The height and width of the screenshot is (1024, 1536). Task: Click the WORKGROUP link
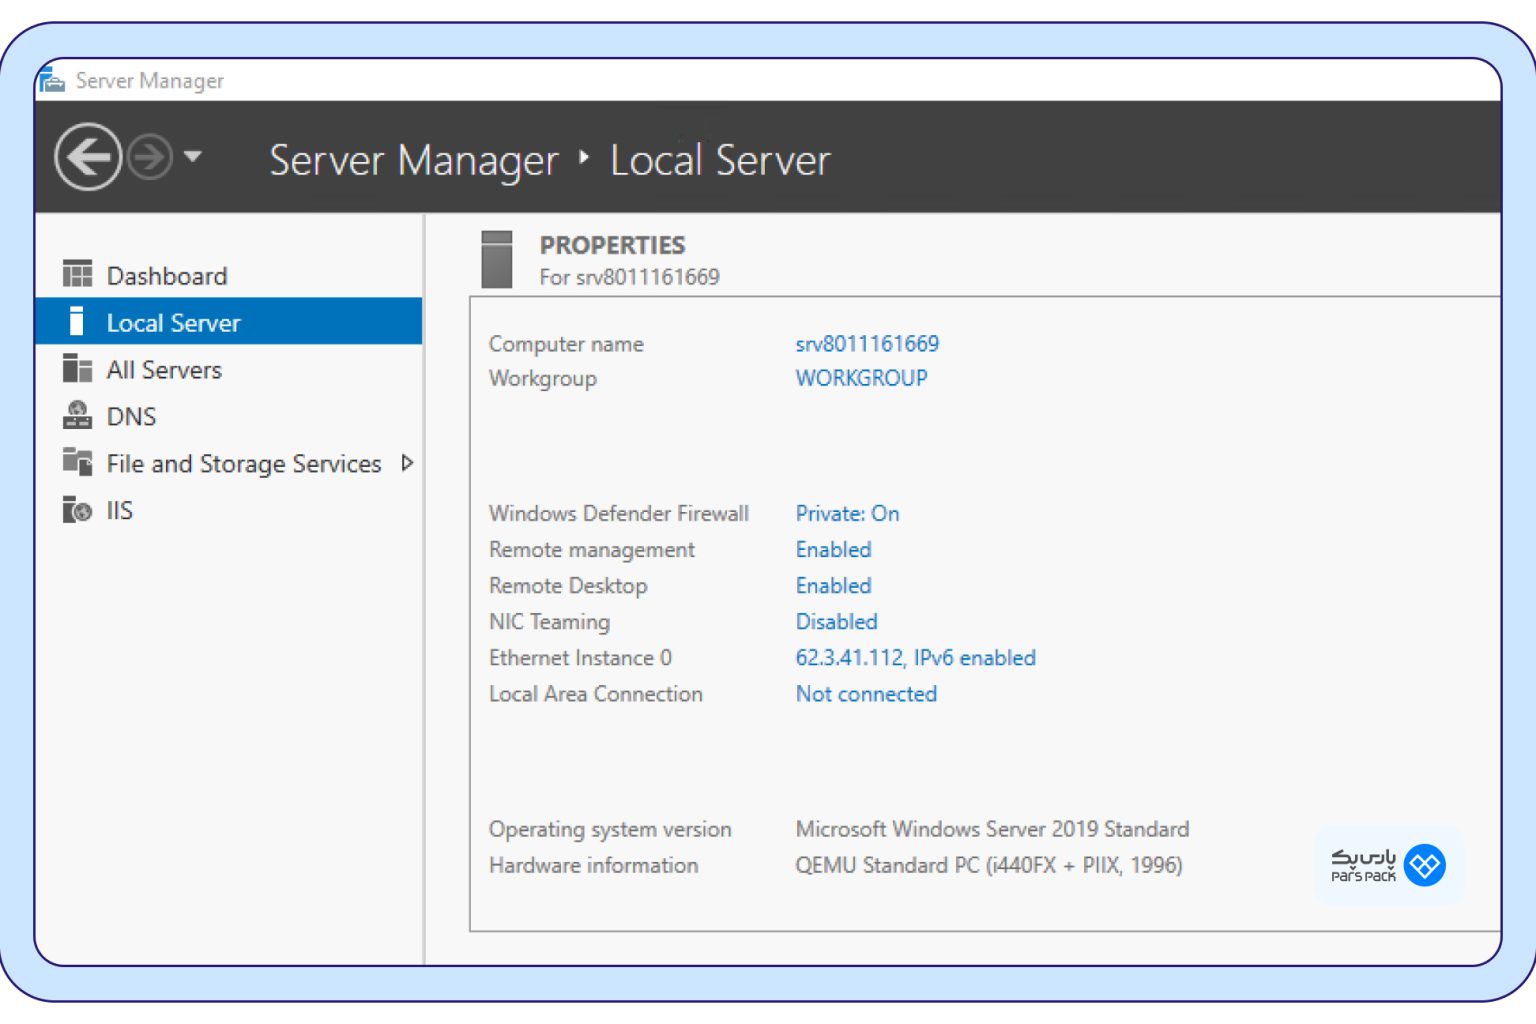(860, 378)
